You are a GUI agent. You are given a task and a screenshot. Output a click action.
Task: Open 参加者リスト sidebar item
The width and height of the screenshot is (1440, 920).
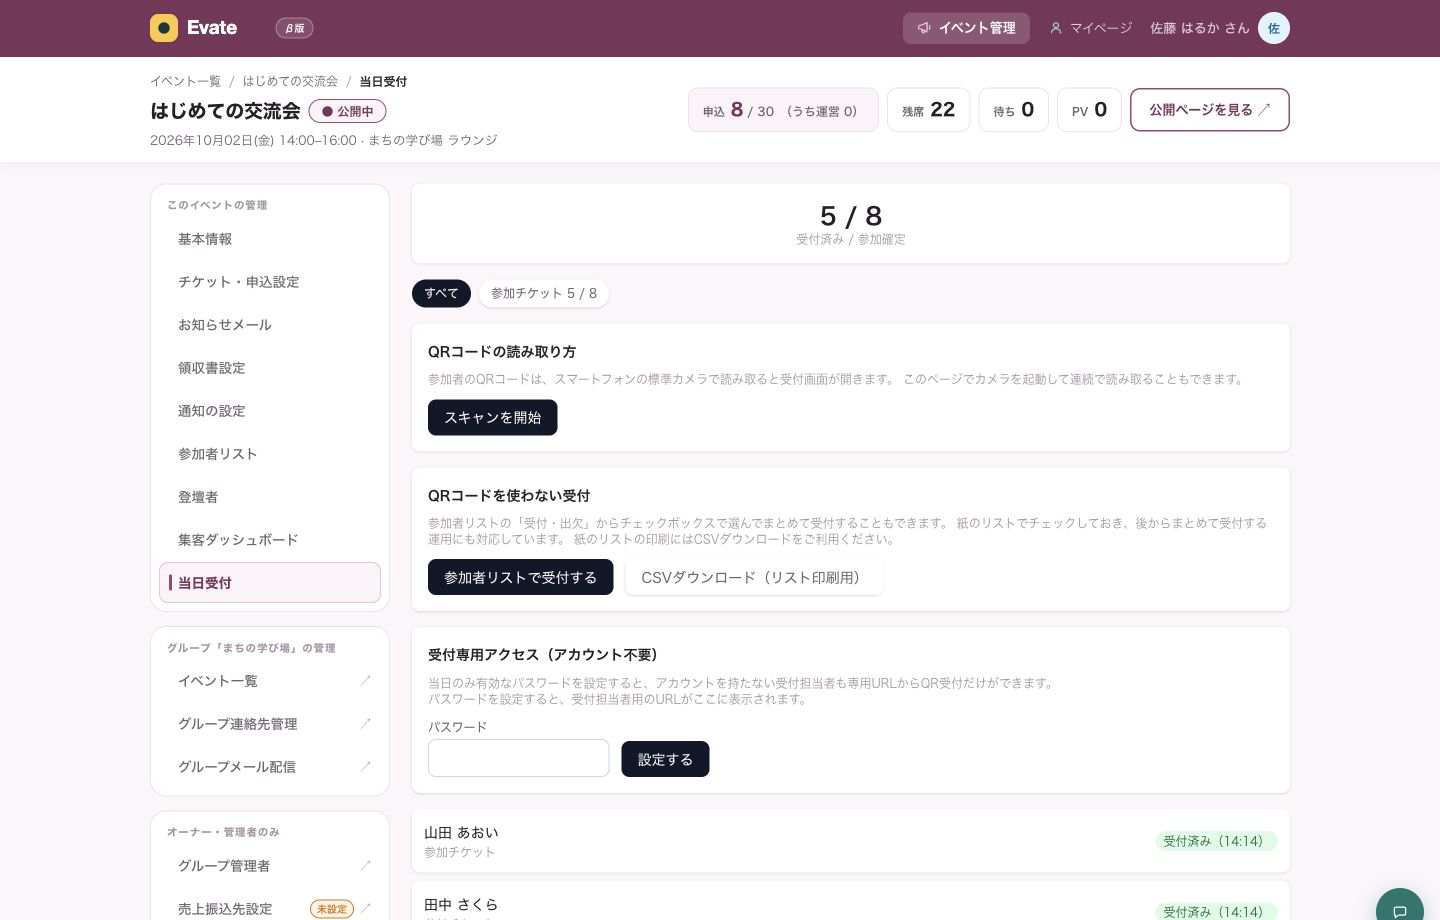270,454
